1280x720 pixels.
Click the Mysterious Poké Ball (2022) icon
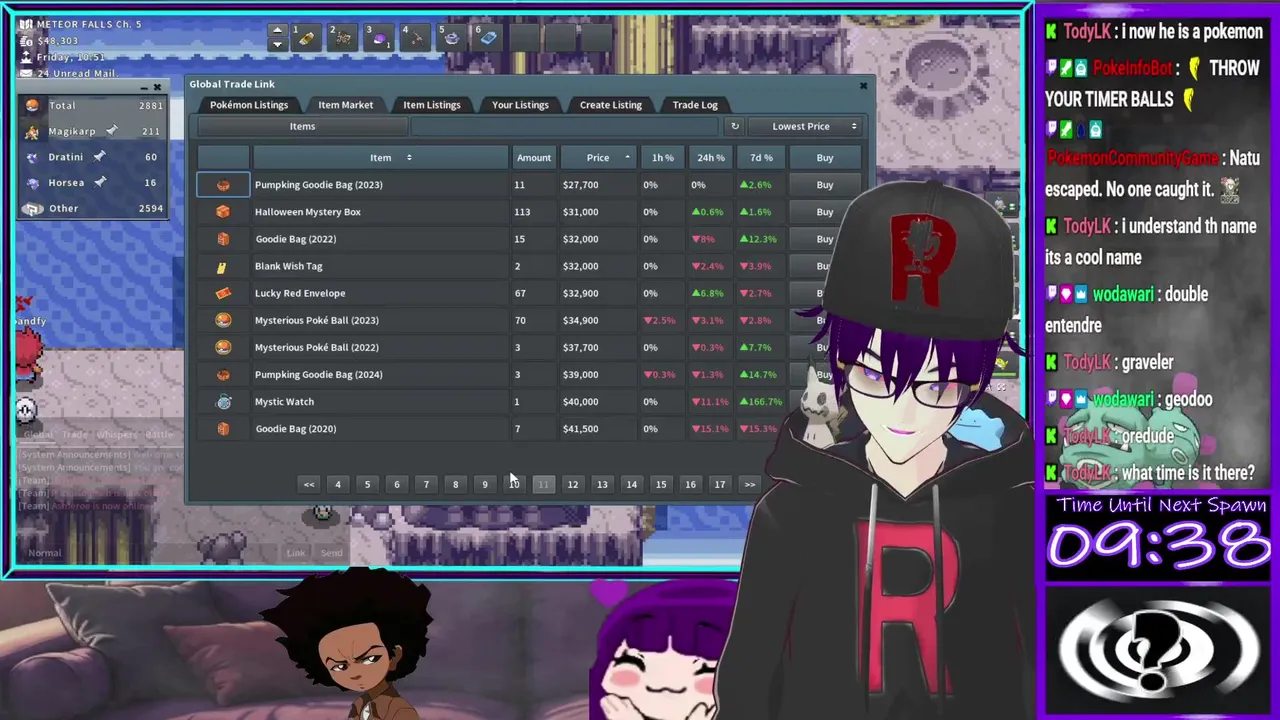tap(223, 347)
